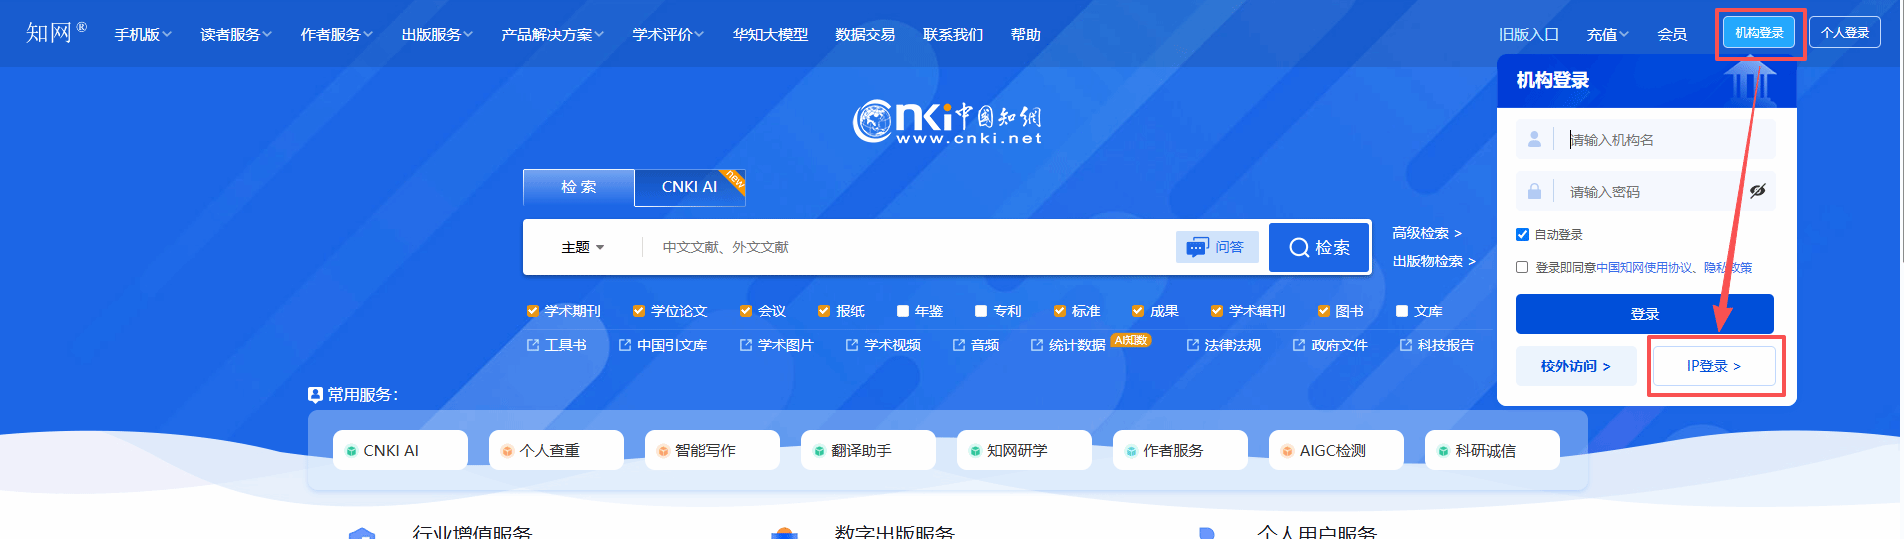Open the 高级检索 link
Screen dimensions: 1904x539
[1426, 233]
